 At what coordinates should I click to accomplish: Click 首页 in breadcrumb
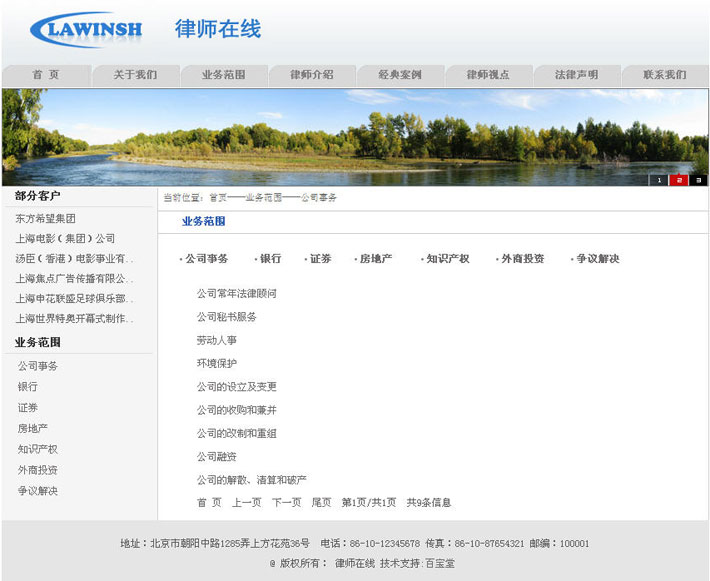[218, 198]
